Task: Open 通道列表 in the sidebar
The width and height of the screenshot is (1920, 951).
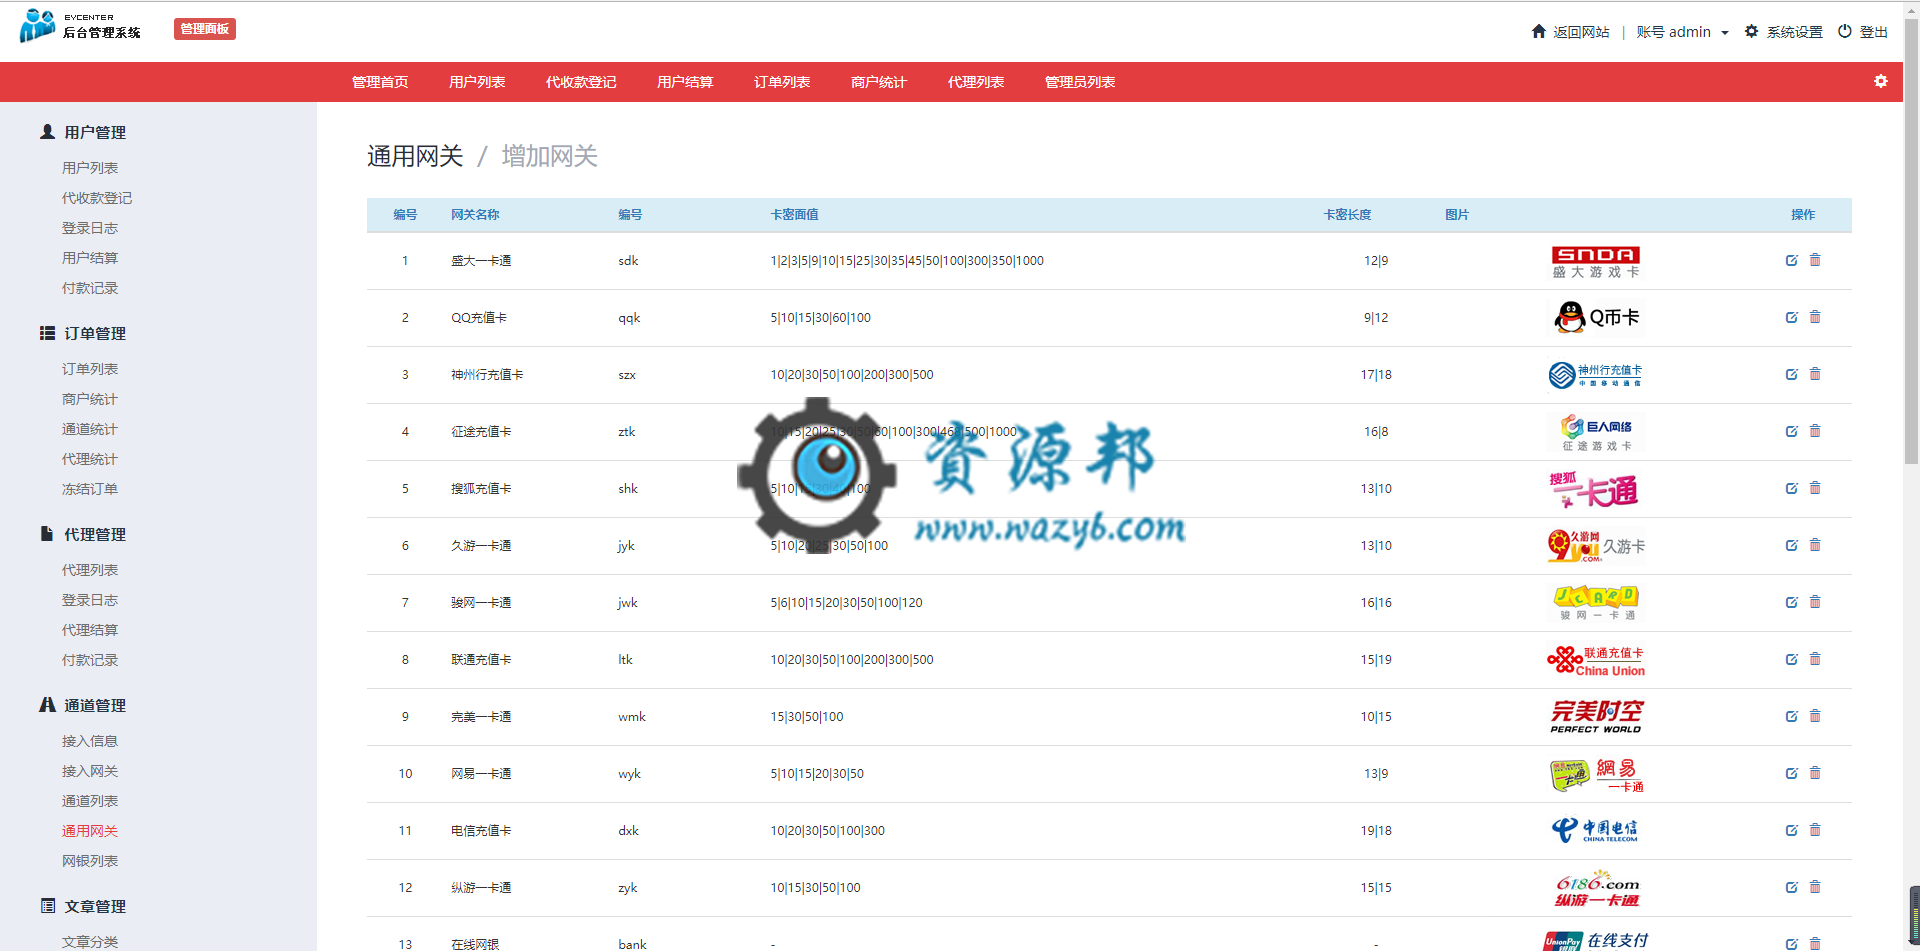Action: click(x=90, y=801)
